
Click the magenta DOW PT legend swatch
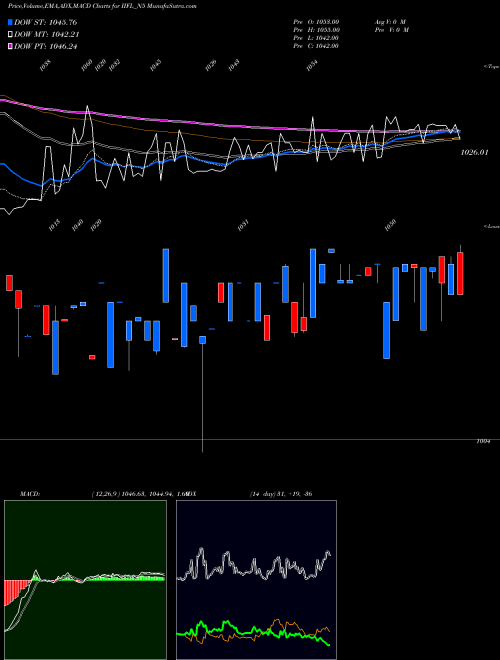tap(10, 46)
